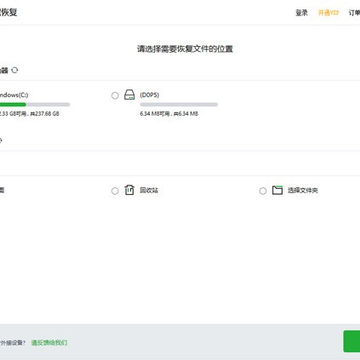The height and width of the screenshot is (360, 360).
Task: Click the (DOPS) usage progress bar
Action: [x=179, y=105]
